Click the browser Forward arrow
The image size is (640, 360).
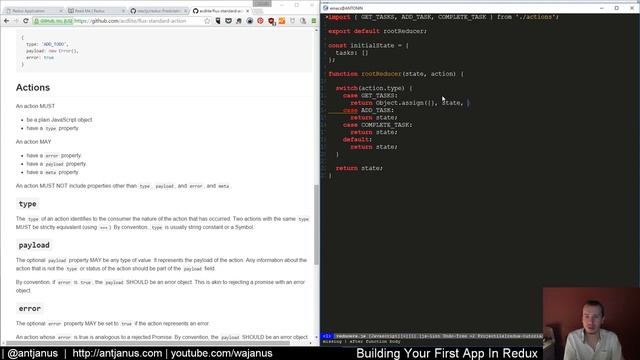pos(16,21)
